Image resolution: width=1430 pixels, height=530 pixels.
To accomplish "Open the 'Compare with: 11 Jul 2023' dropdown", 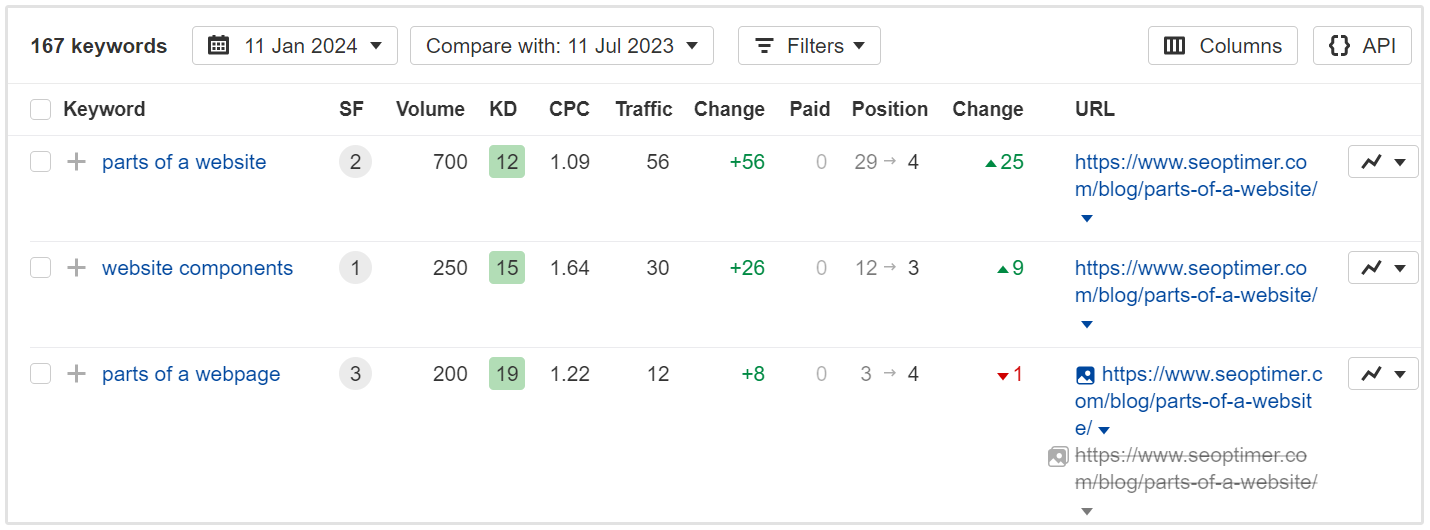I will tap(561, 46).
